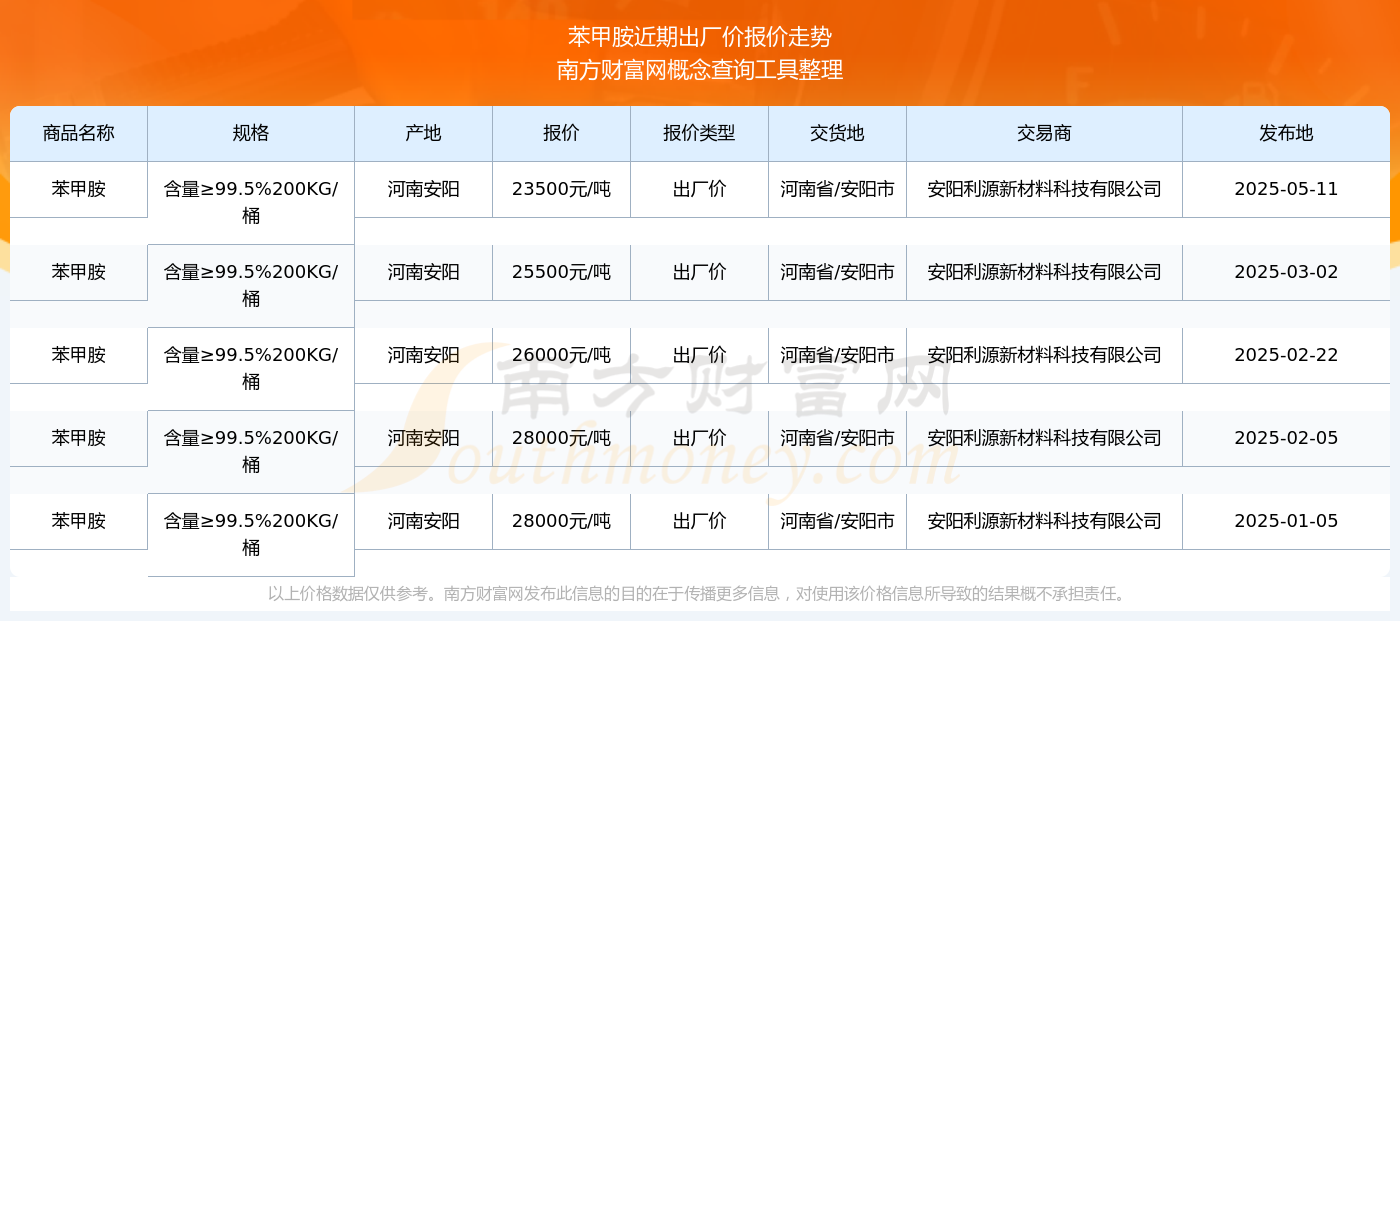Click the 报价类型 column header
Image resolution: width=1400 pixels, height=1205 pixels.
[x=699, y=133]
